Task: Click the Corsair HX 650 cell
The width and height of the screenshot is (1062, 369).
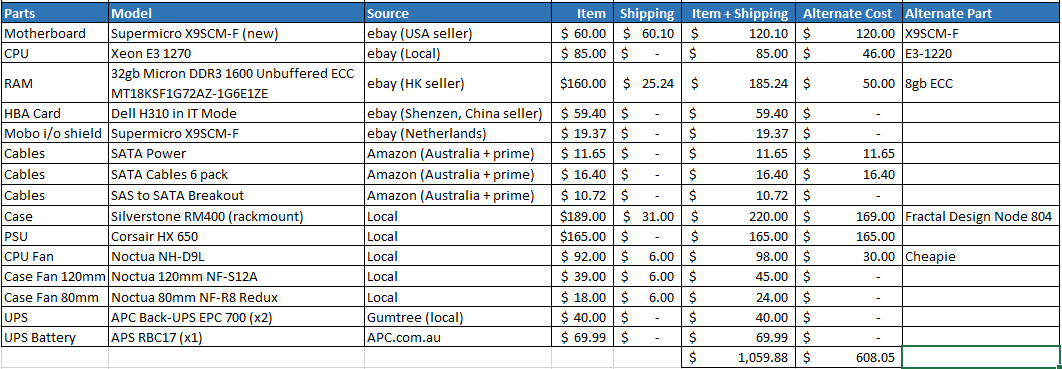Action: [x=236, y=237]
